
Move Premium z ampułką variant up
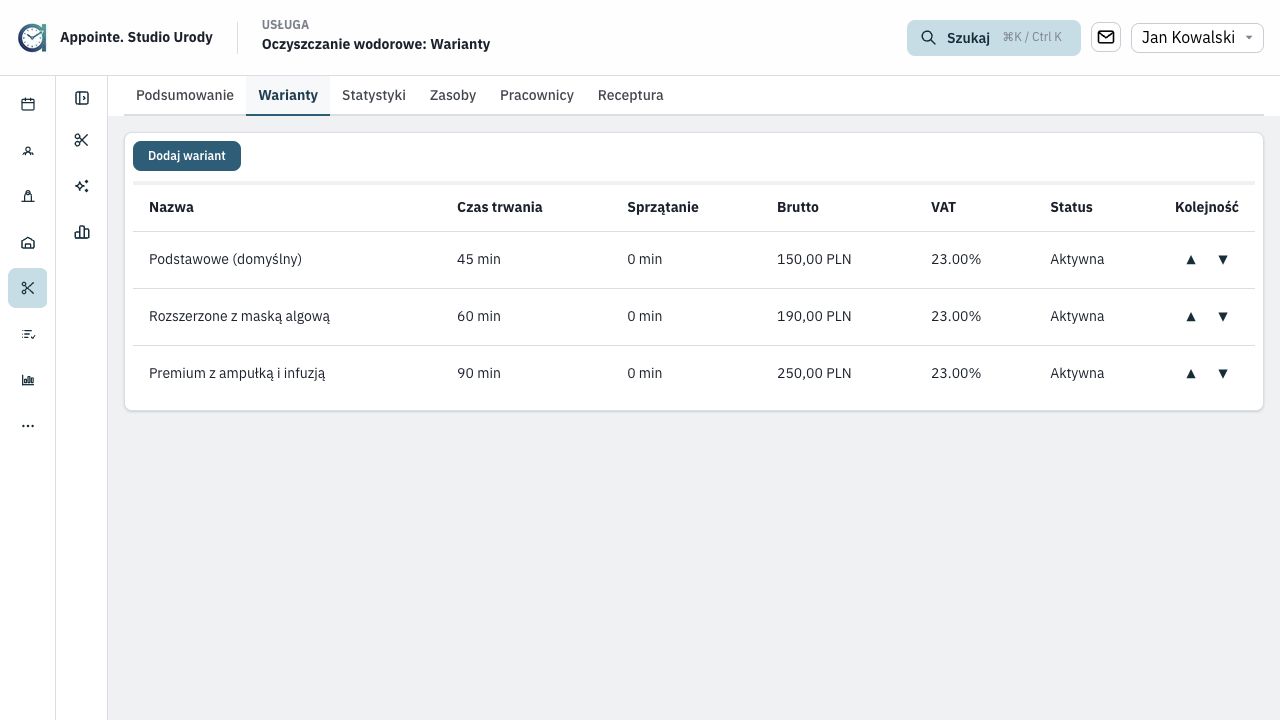(1190, 373)
